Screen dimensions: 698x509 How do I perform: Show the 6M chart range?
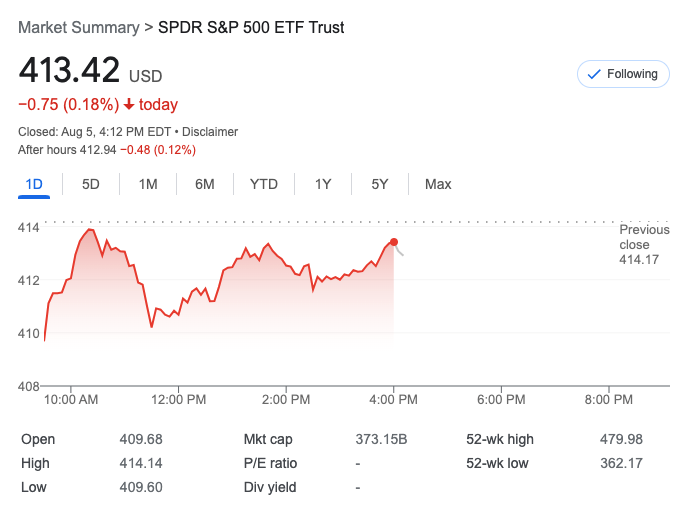click(x=205, y=184)
